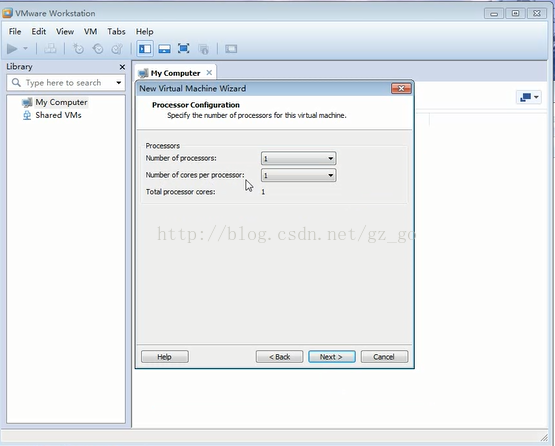Click the Help button in wizard

click(165, 357)
